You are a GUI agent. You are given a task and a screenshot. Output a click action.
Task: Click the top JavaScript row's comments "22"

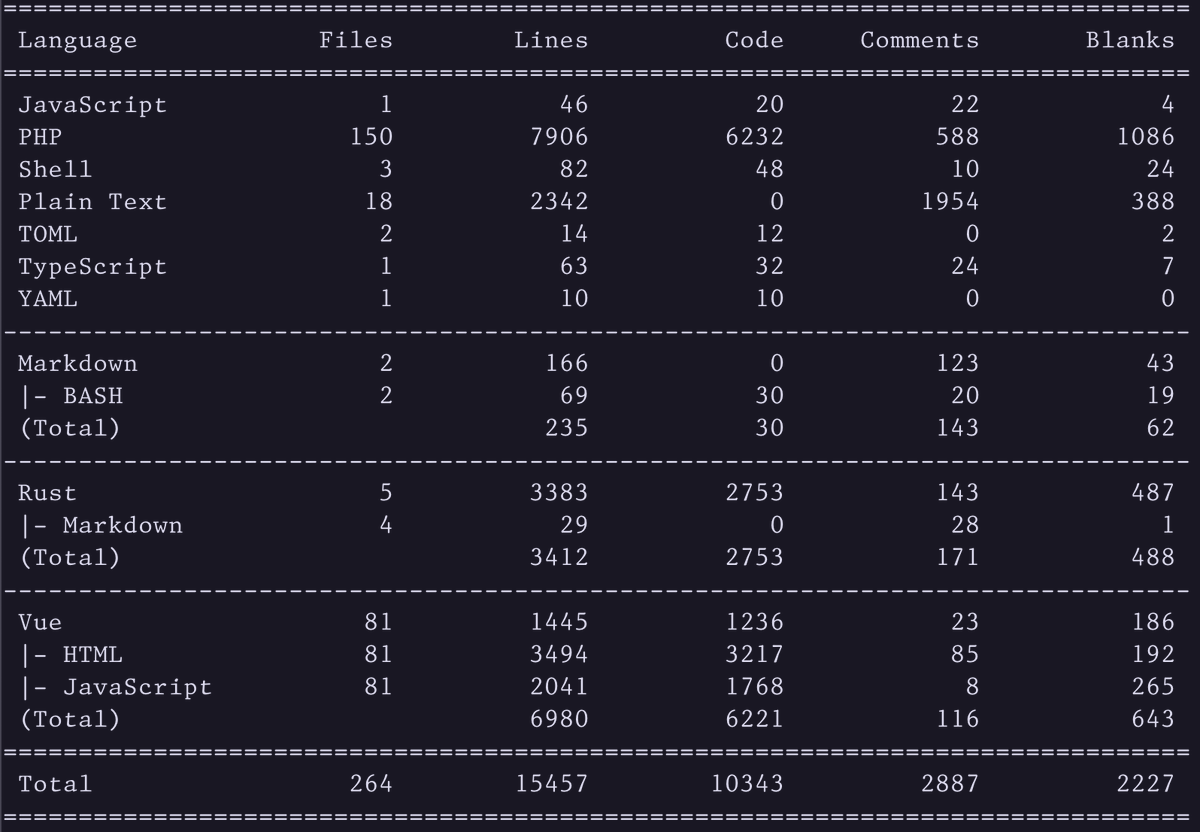click(x=964, y=104)
